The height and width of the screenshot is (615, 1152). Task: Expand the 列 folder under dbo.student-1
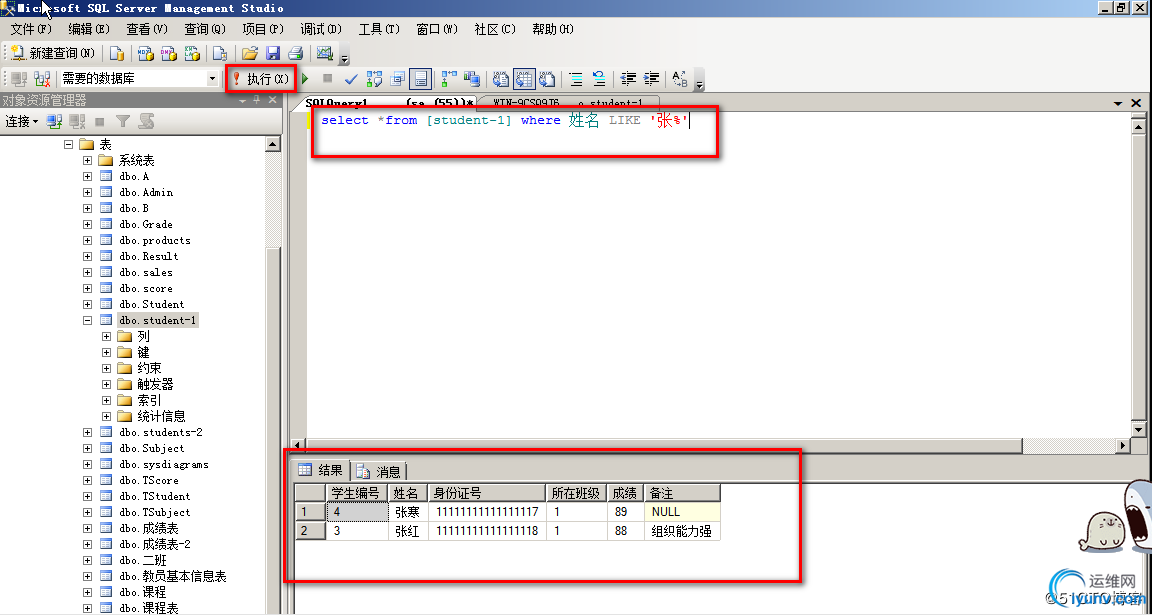click(x=107, y=337)
